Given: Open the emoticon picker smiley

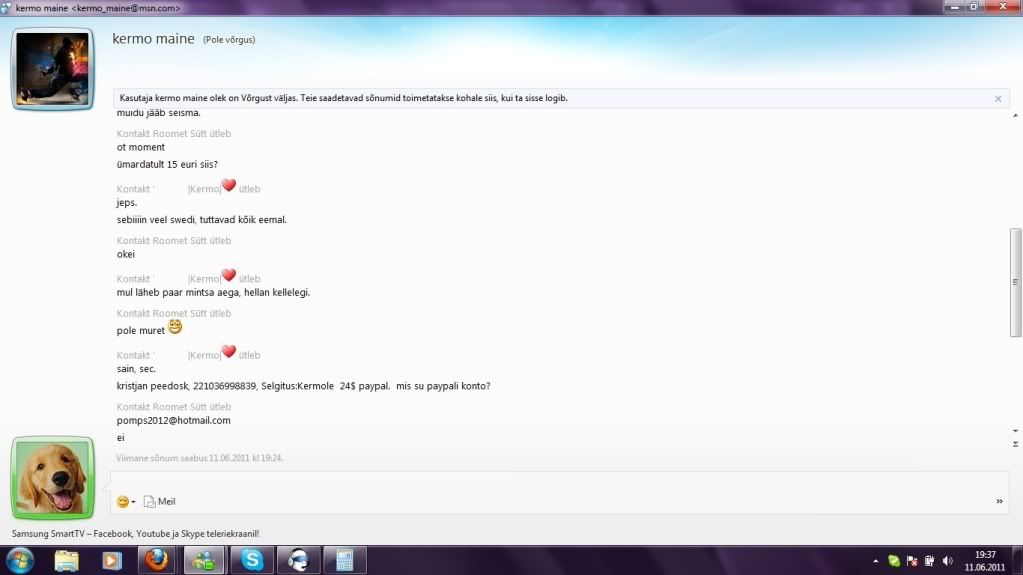Looking at the screenshot, I should tap(123, 501).
